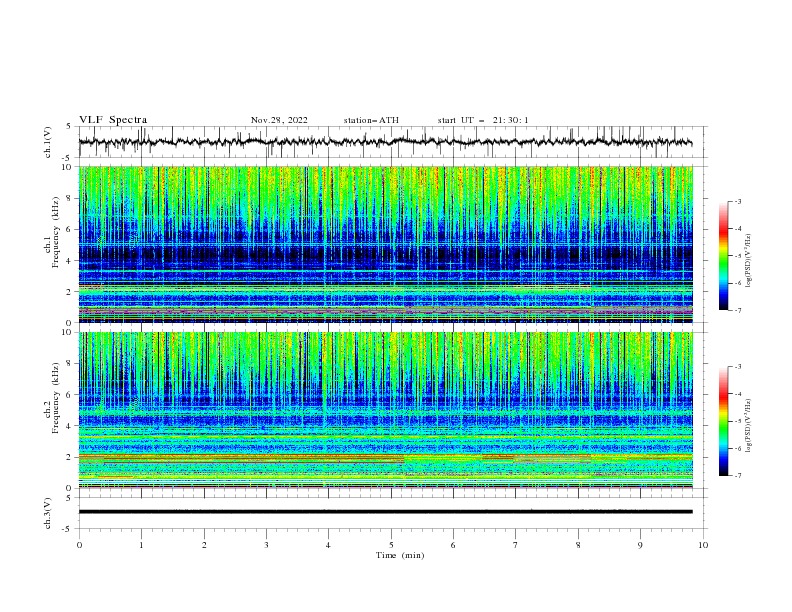
Task: Click time axis tick "9" at bottom
Action: [x=640, y=545]
